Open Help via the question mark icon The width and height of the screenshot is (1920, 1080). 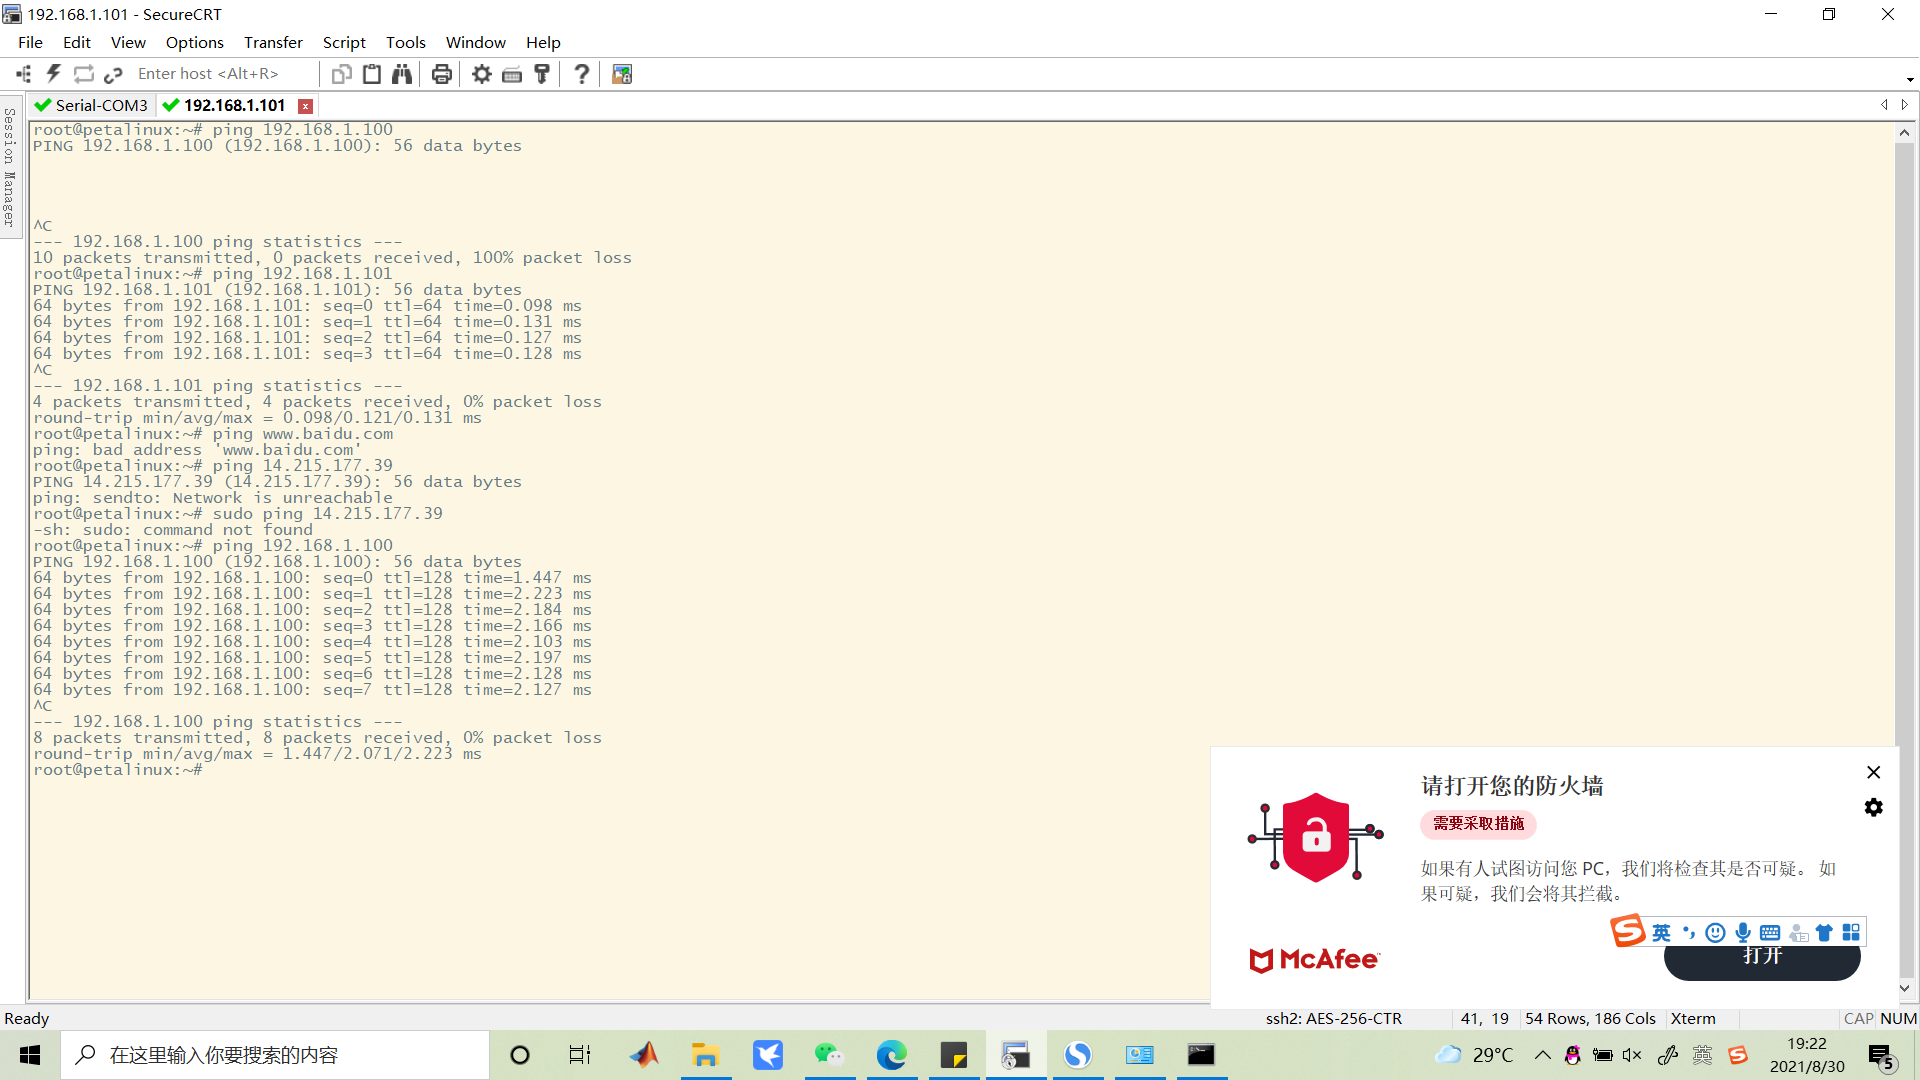coord(581,73)
